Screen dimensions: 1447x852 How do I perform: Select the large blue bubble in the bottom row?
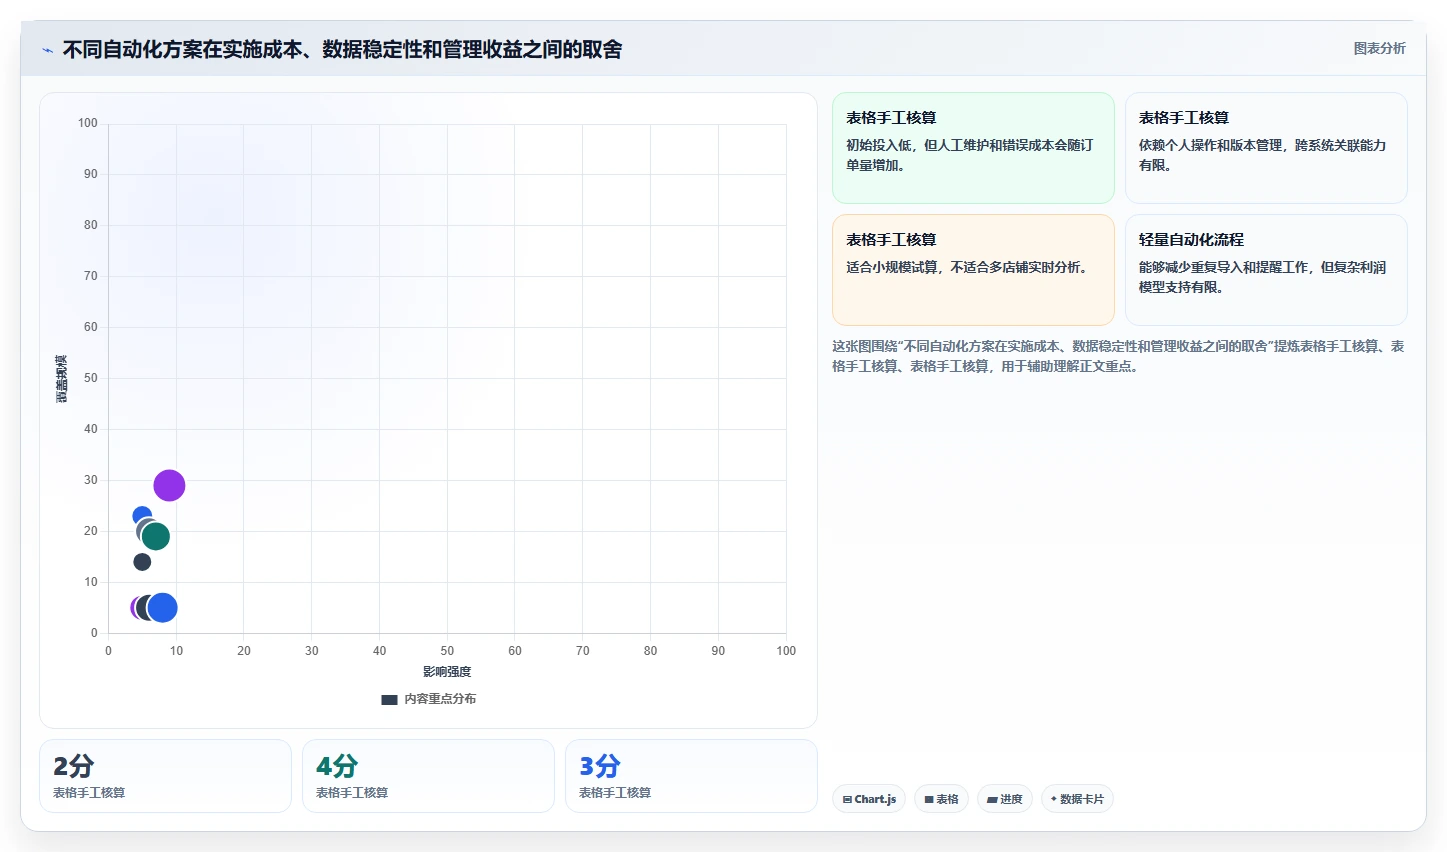162,607
